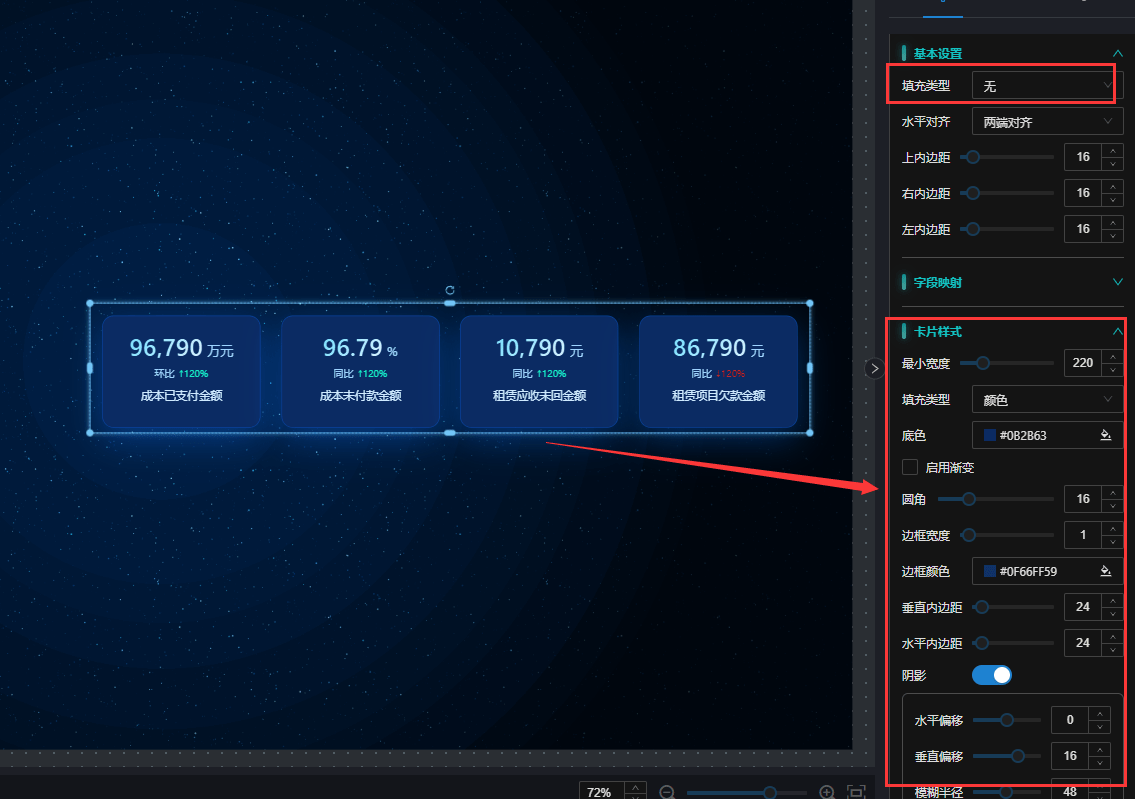Enable the 启用渐变 checkbox

[910, 467]
